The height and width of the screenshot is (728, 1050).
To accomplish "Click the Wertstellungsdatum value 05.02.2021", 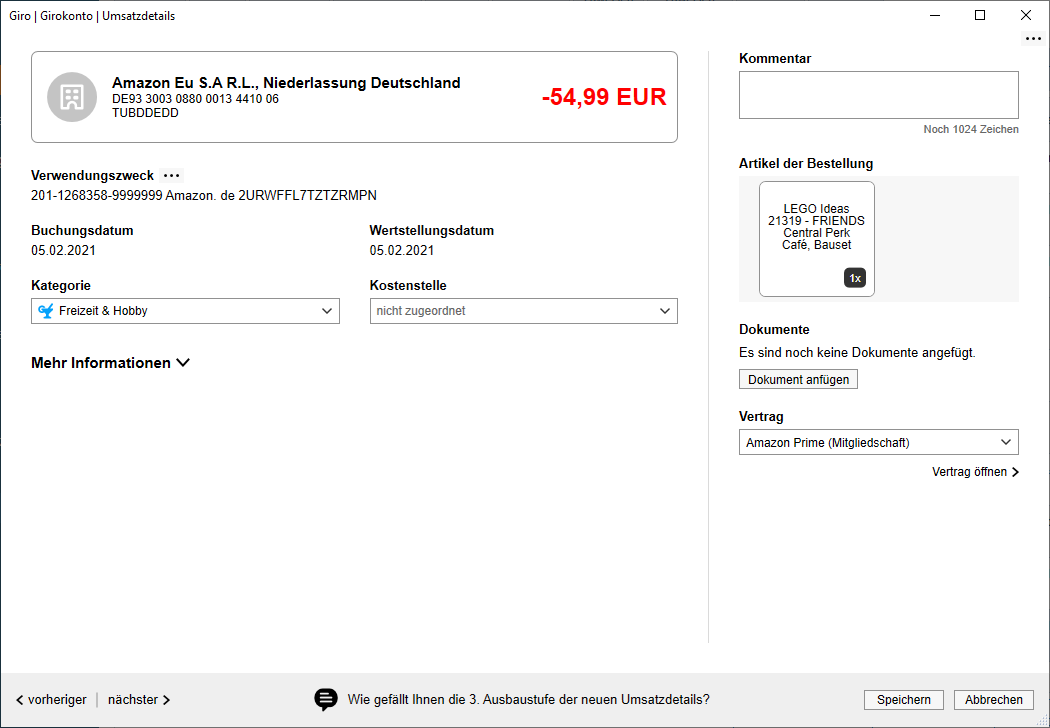I will click(x=402, y=250).
